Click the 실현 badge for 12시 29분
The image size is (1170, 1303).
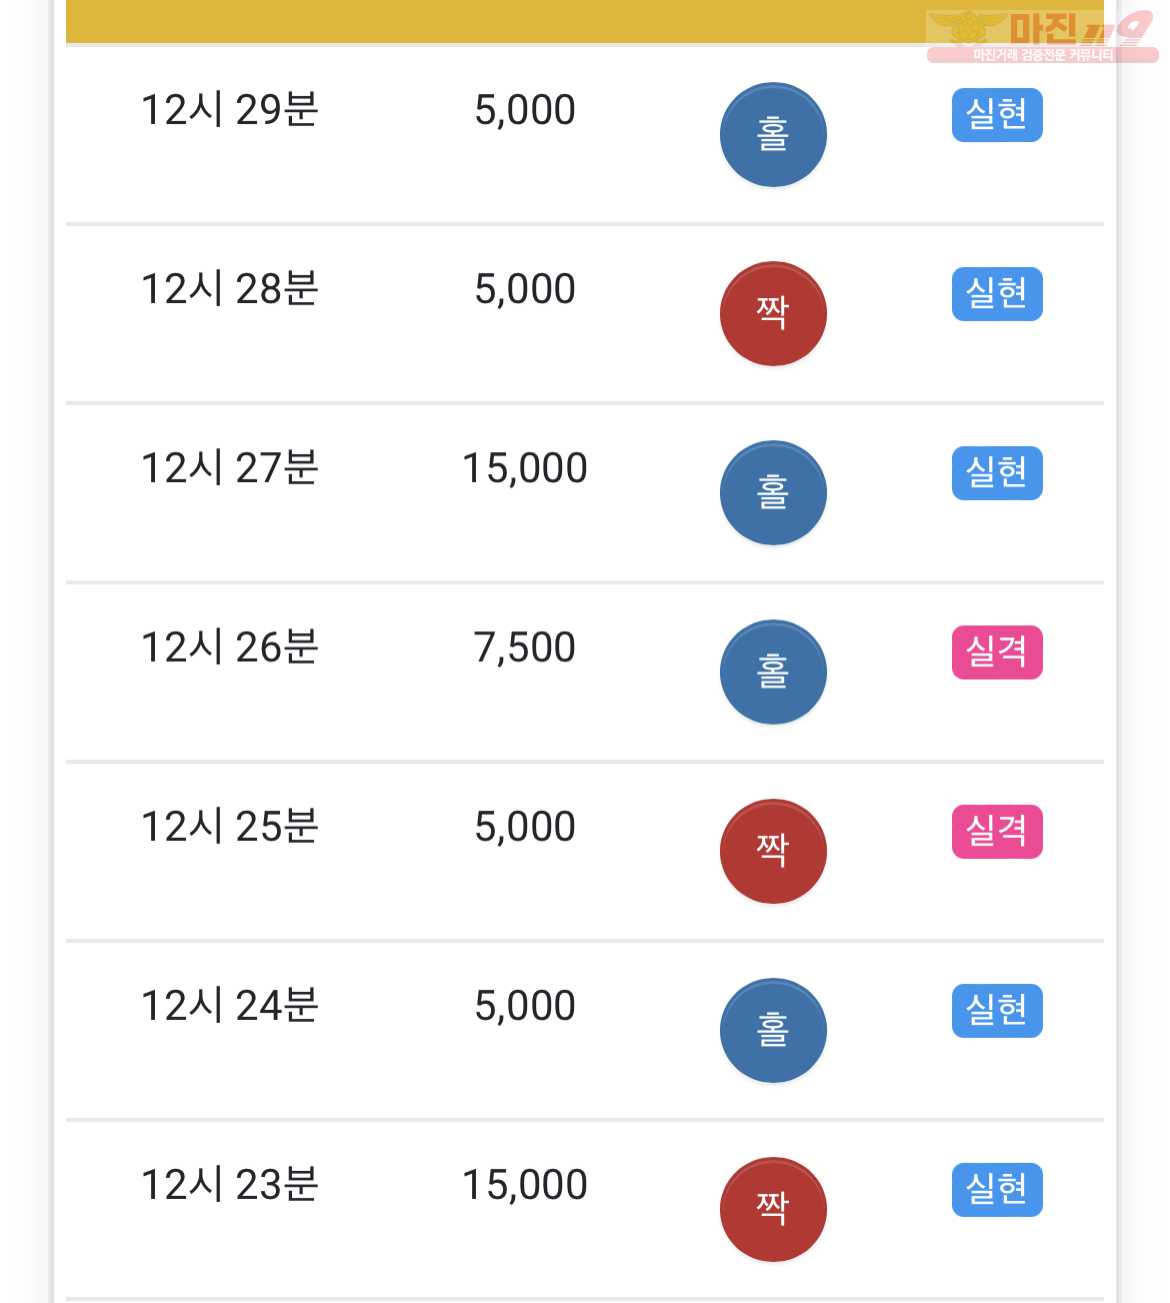(997, 115)
